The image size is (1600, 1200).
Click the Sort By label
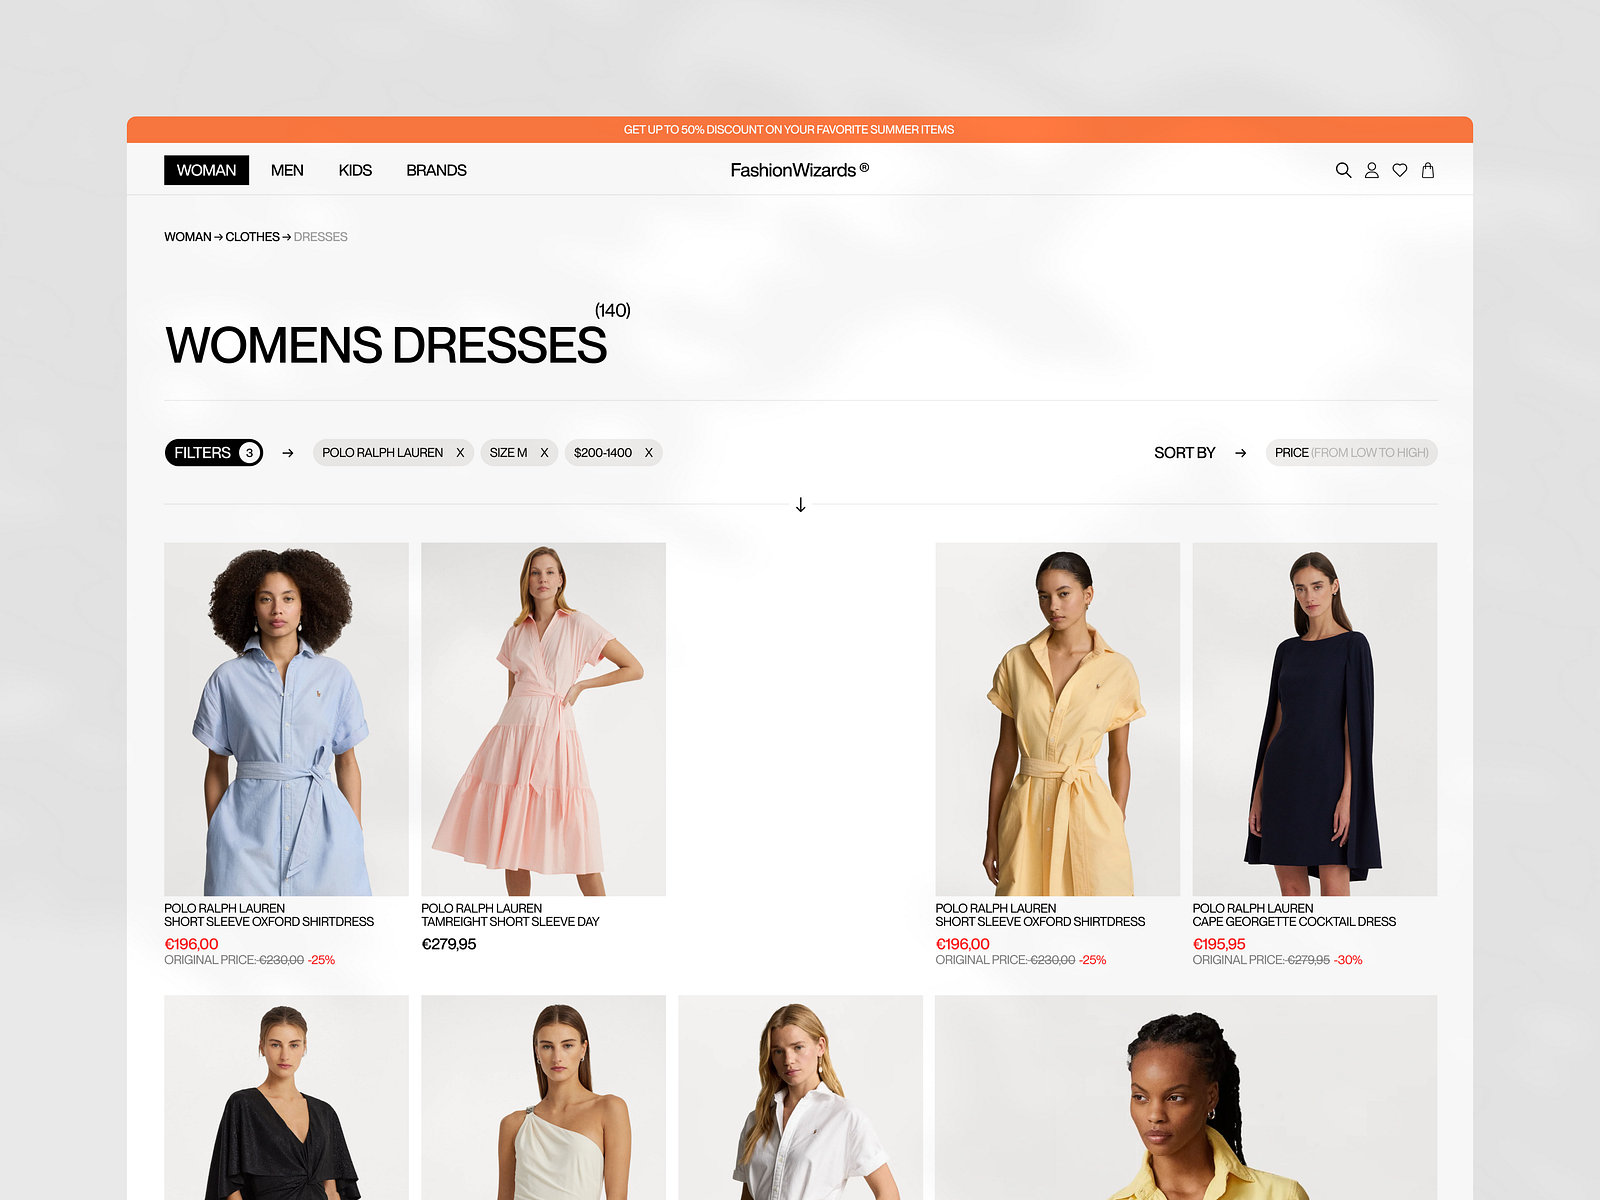point(1185,453)
